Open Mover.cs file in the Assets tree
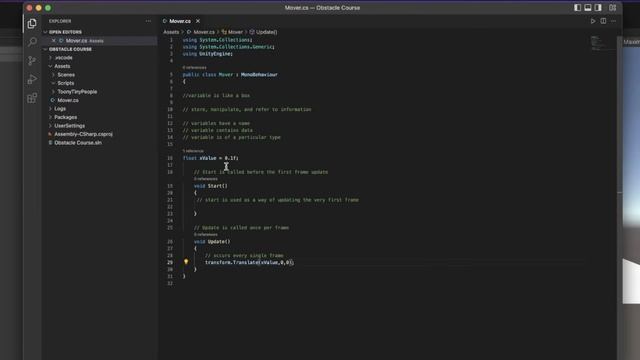Image resolution: width=640 pixels, height=360 pixels. click(x=68, y=100)
